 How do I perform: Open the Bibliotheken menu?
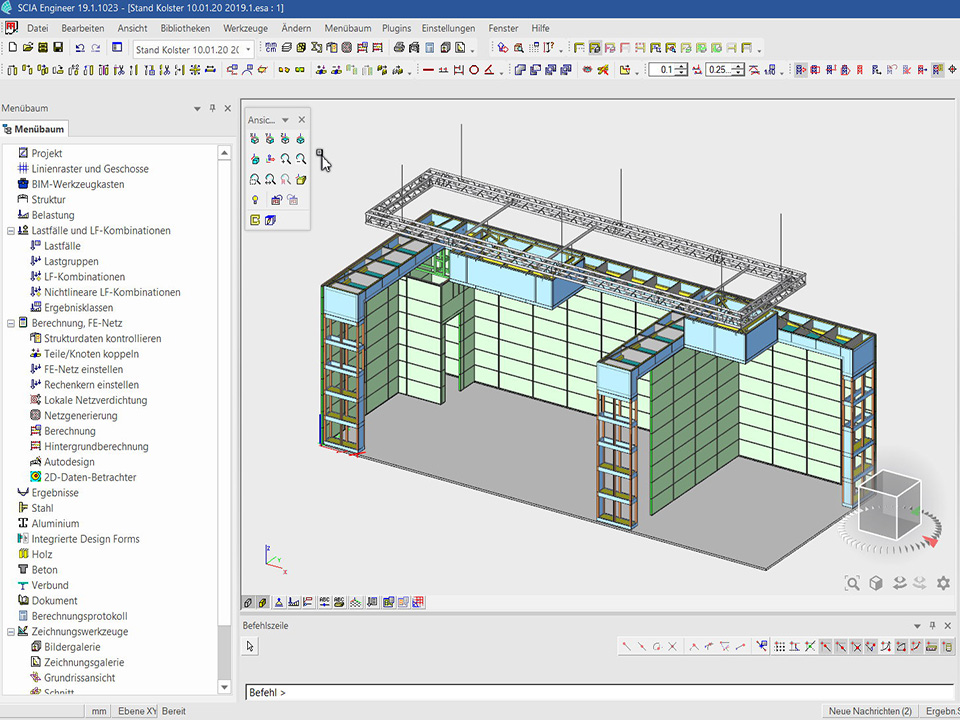coord(185,28)
